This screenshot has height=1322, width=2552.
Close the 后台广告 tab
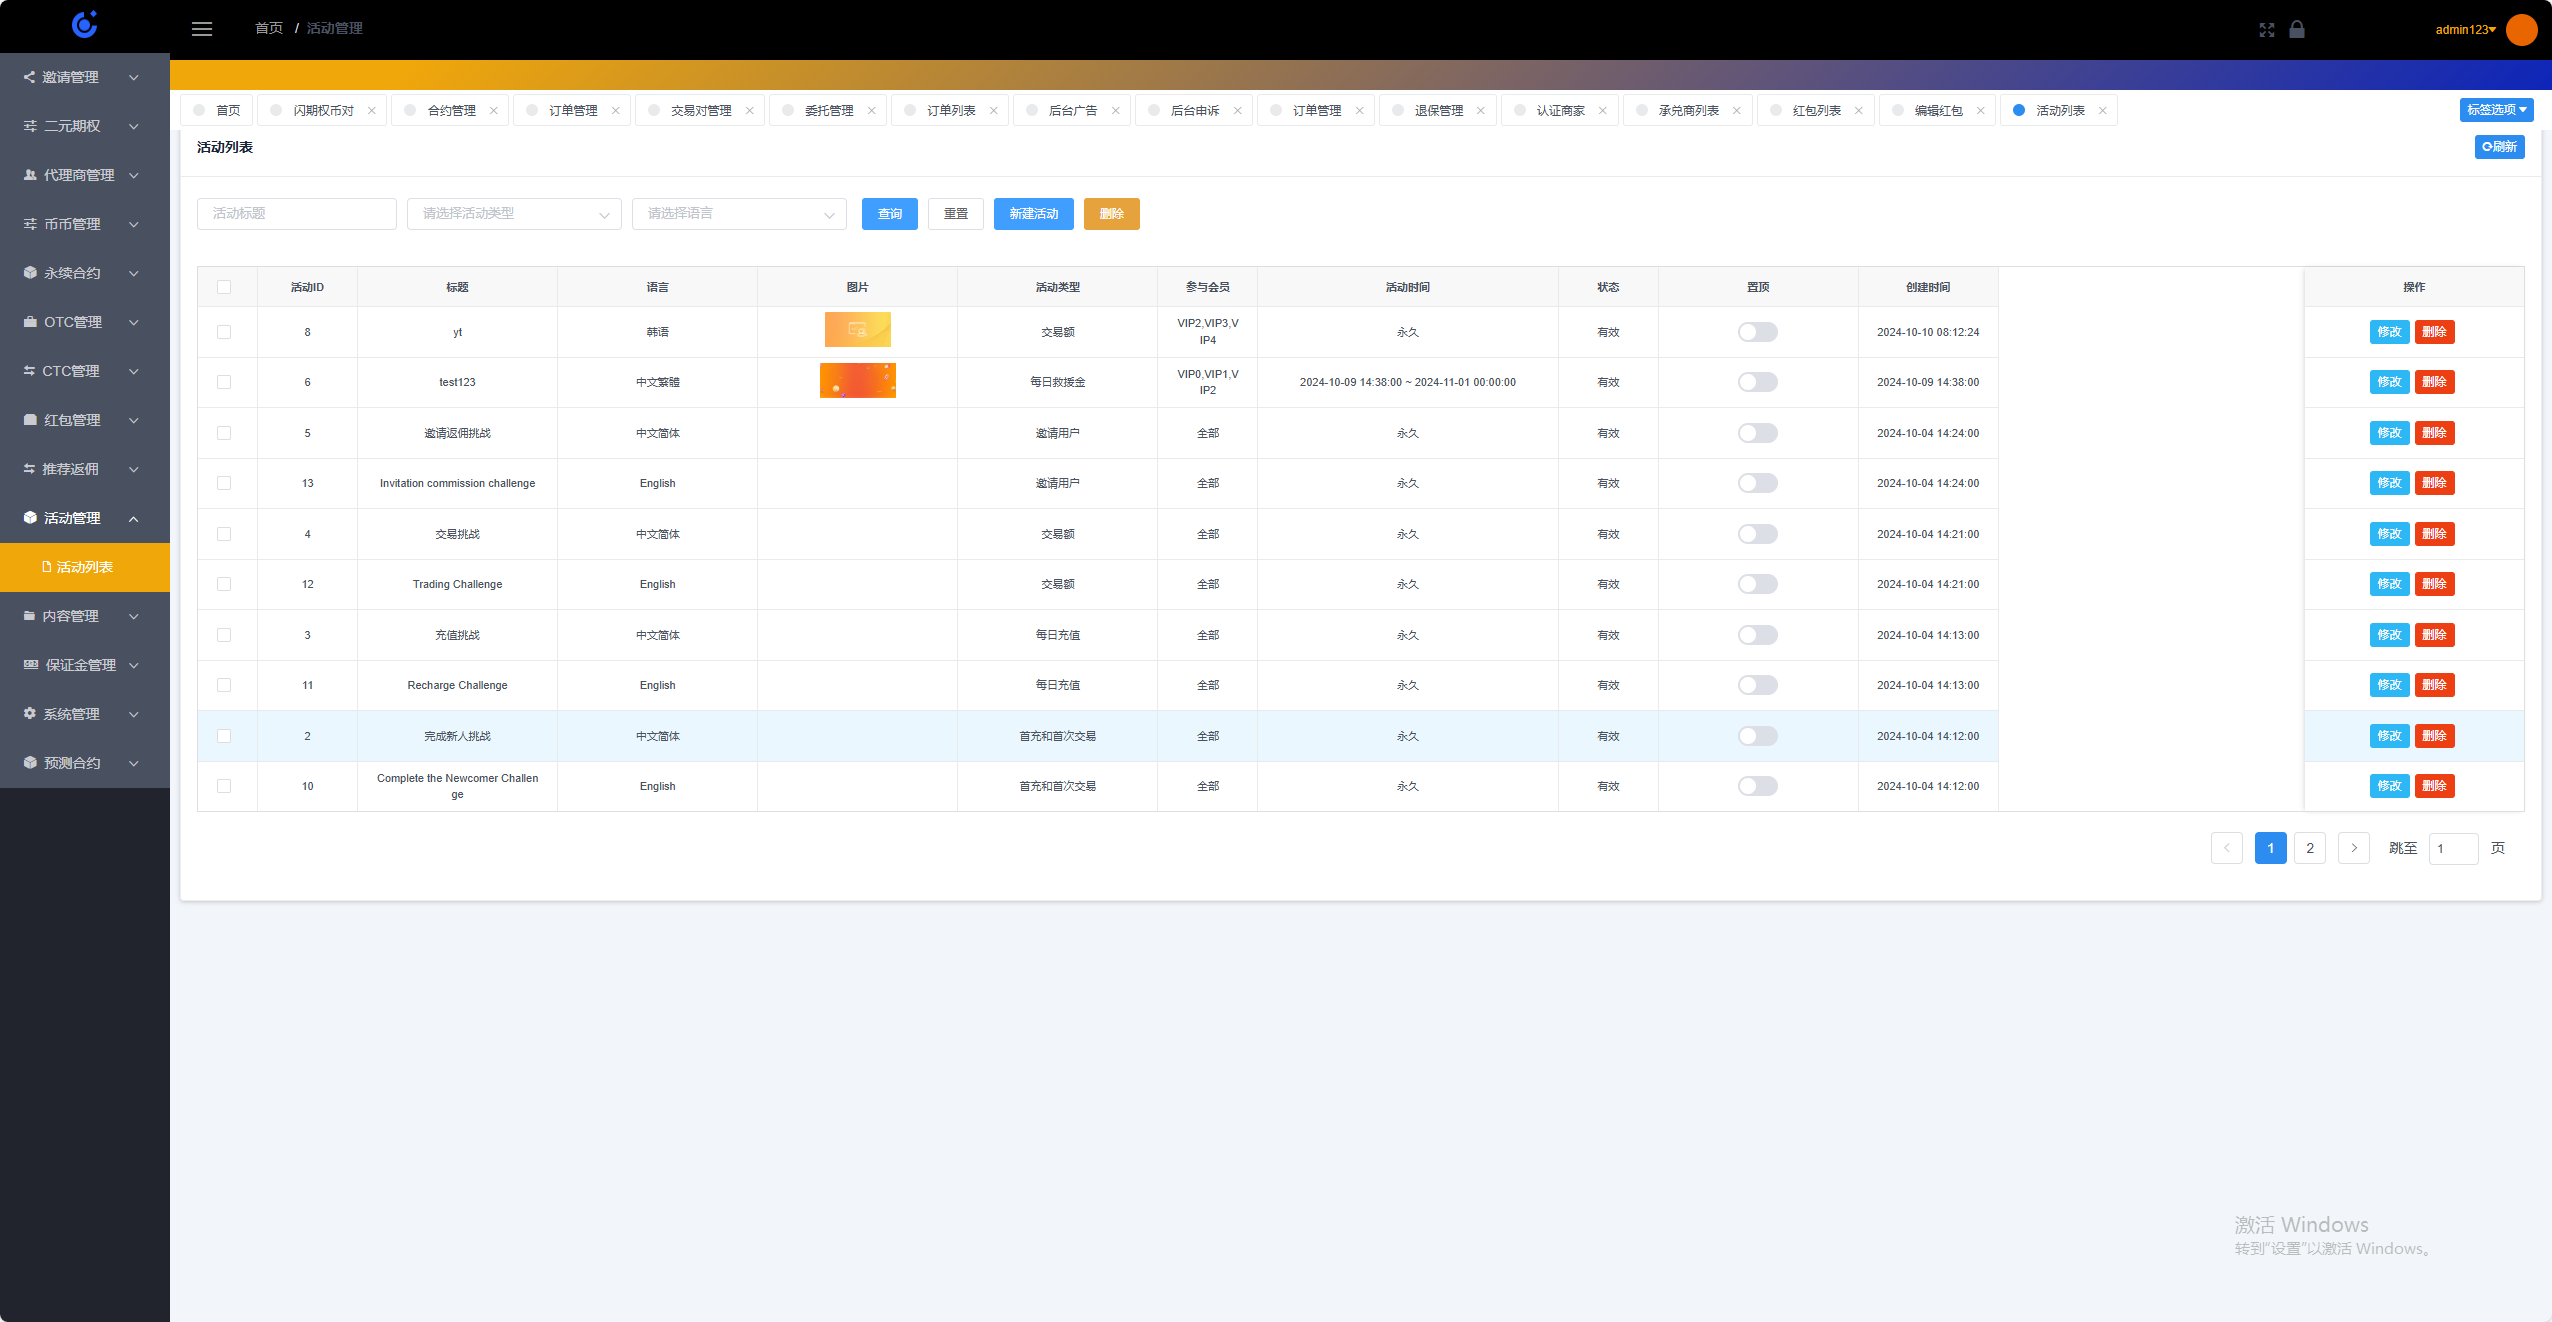coord(1115,111)
